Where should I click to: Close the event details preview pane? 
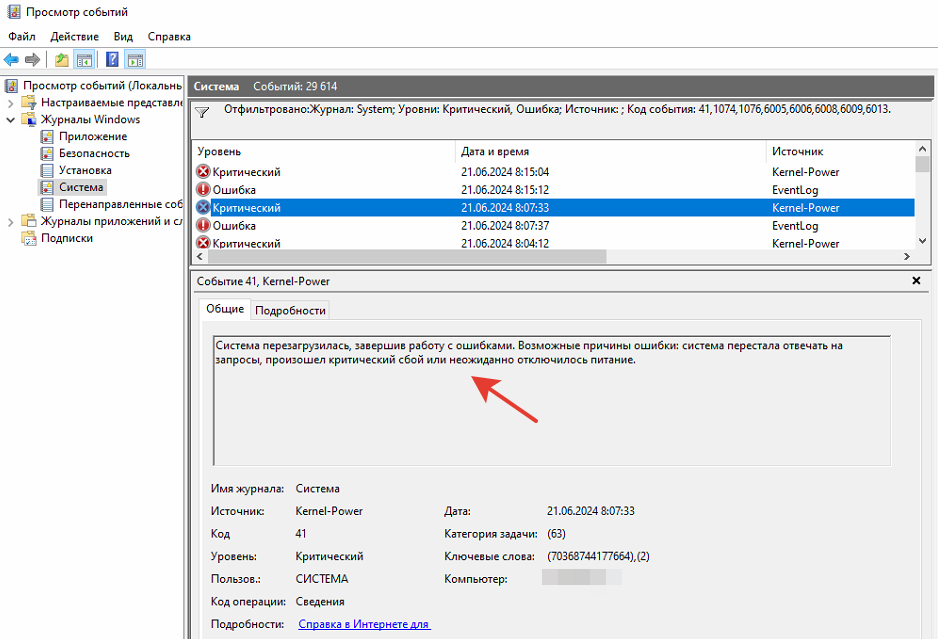916,281
